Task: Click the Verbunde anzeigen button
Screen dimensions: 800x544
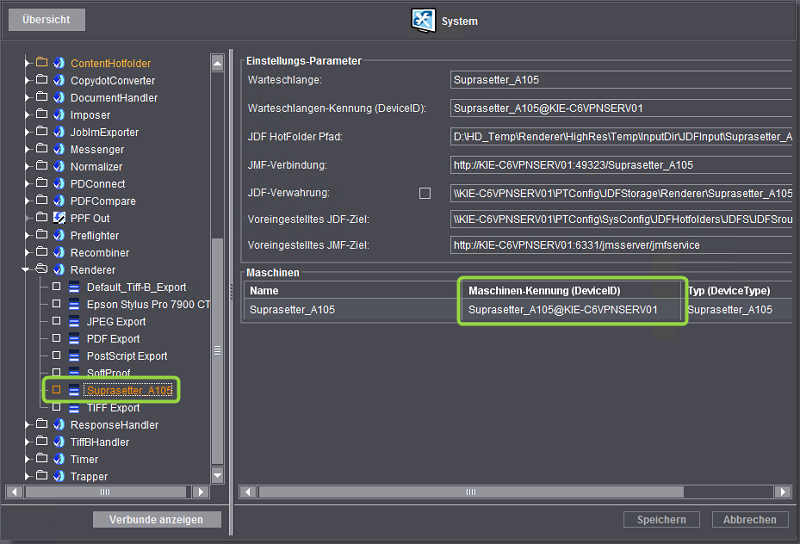Action: click(156, 519)
